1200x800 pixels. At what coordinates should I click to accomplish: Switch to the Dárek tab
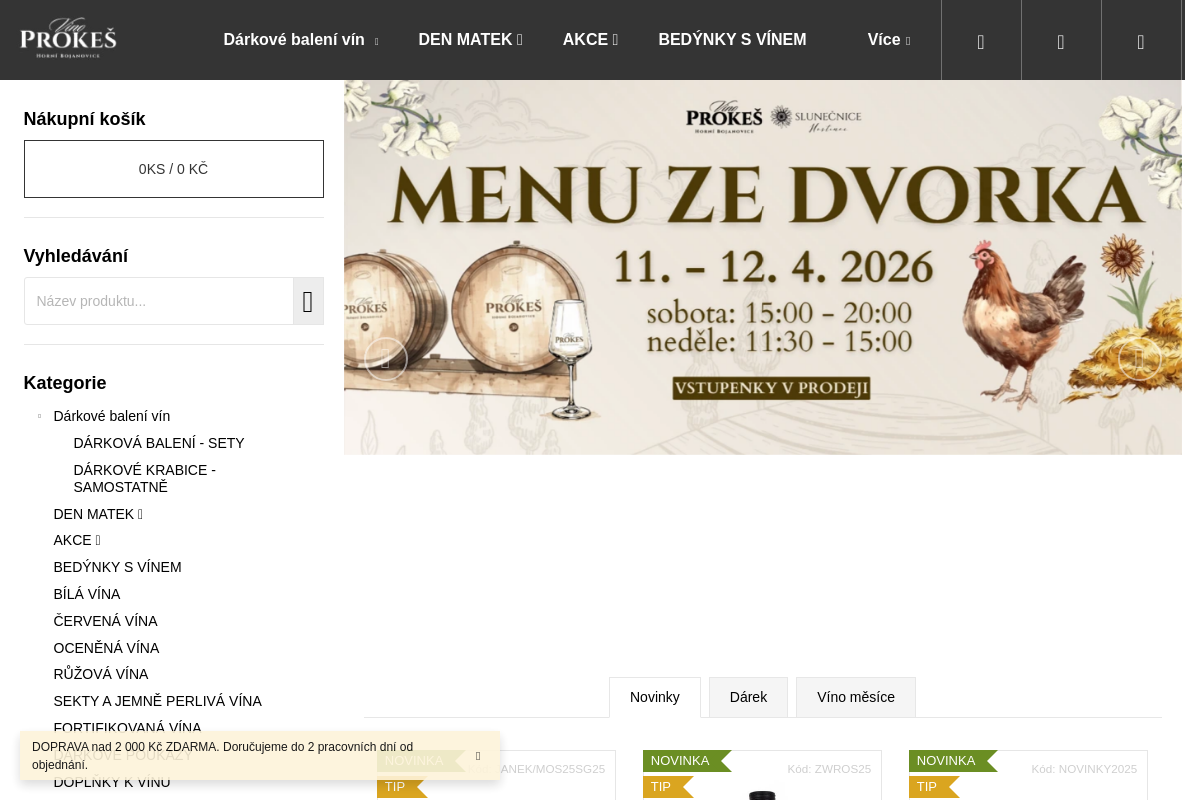(748, 697)
